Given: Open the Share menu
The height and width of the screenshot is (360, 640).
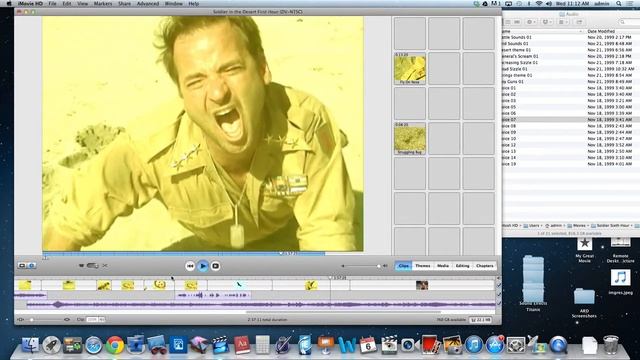Looking at the screenshot, I should pyautogui.click(x=124, y=4).
